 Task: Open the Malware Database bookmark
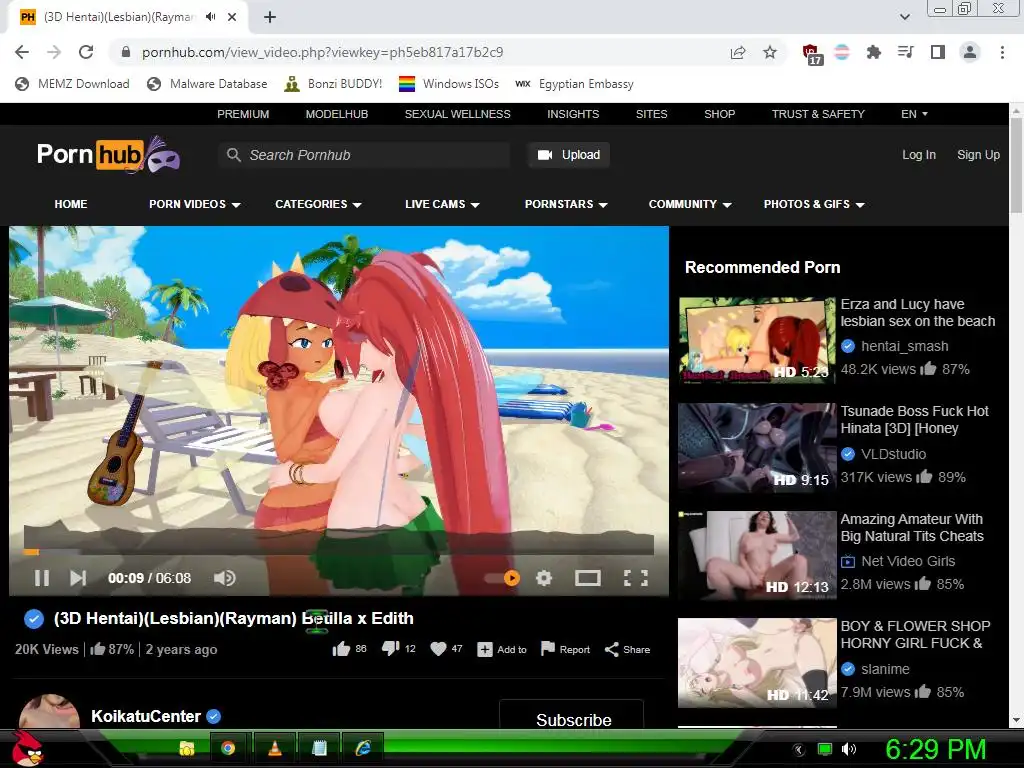point(207,84)
